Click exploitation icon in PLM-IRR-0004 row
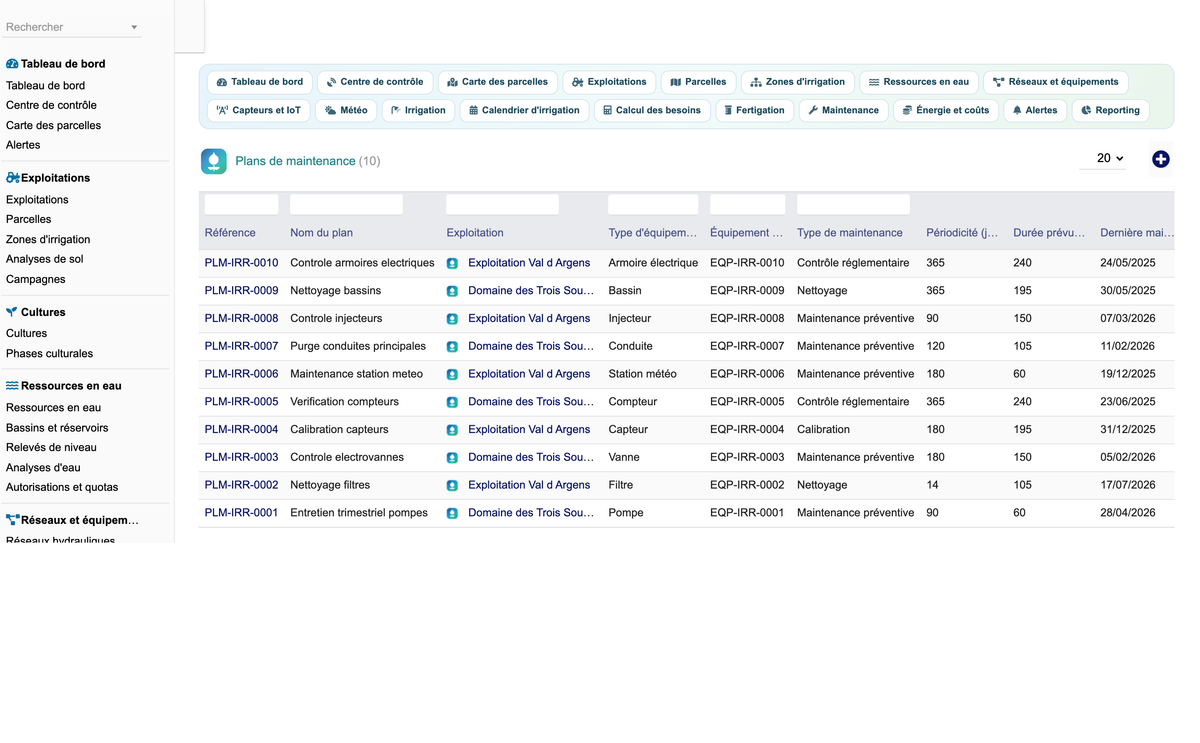Viewport: 1200px width, 743px height. (x=452, y=430)
